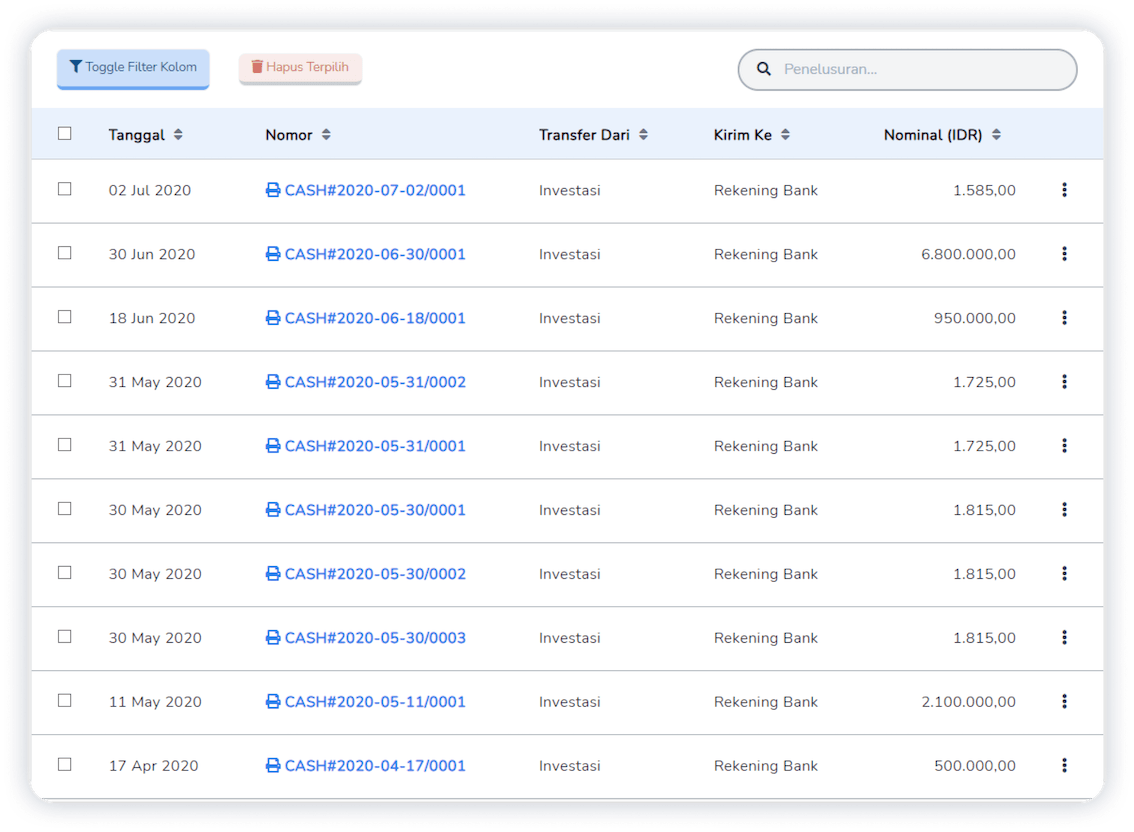Screen dimensions: 1134x832
Task: Open the three-dot menu for the 30 Jun 2020 row
Action: 1064,254
